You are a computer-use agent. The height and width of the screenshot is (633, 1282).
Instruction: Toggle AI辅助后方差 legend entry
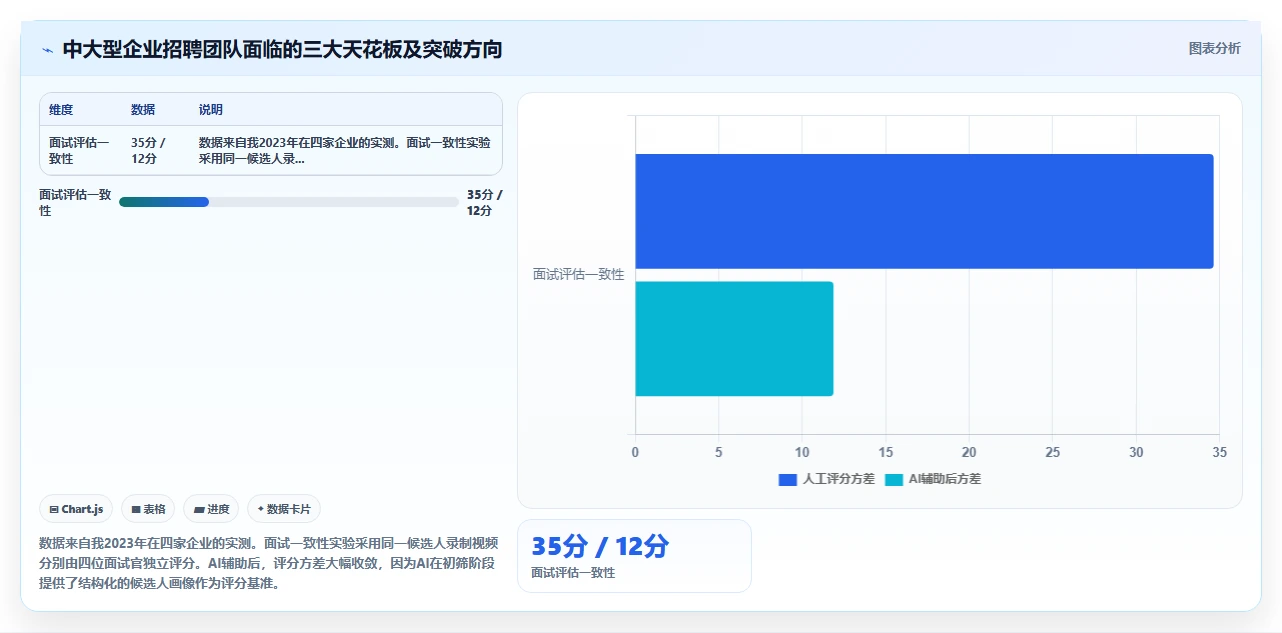[933, 479]
